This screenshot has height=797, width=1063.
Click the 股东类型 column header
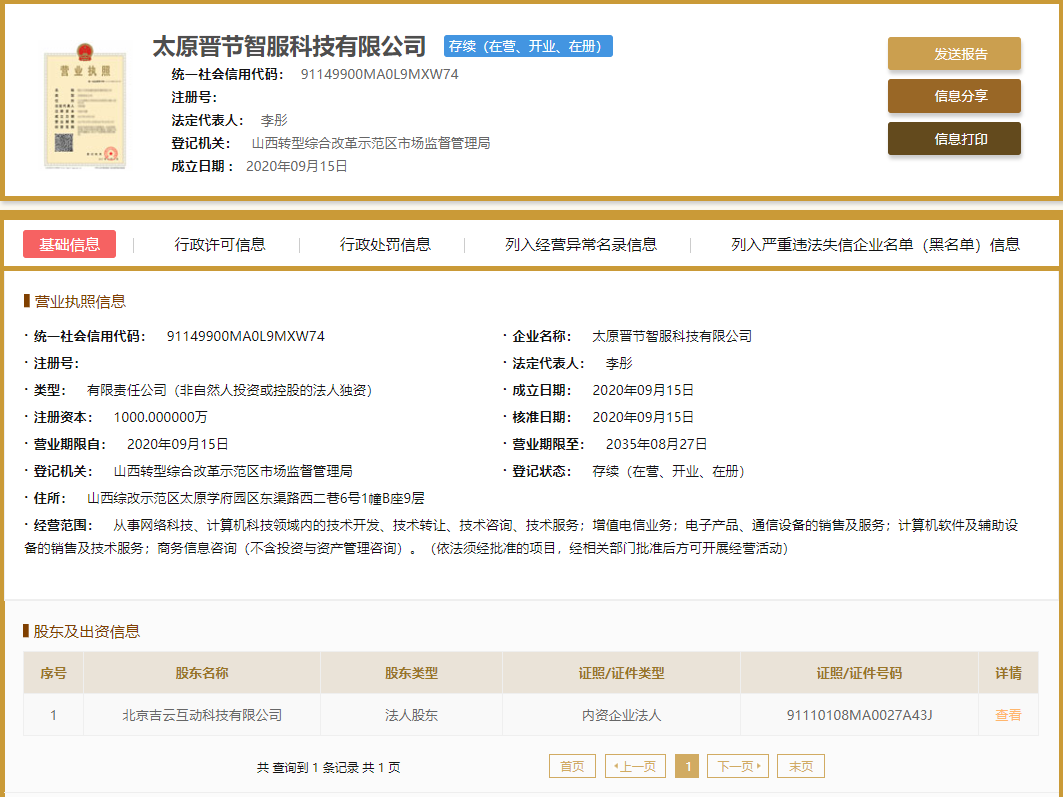[x=412, y=673]
